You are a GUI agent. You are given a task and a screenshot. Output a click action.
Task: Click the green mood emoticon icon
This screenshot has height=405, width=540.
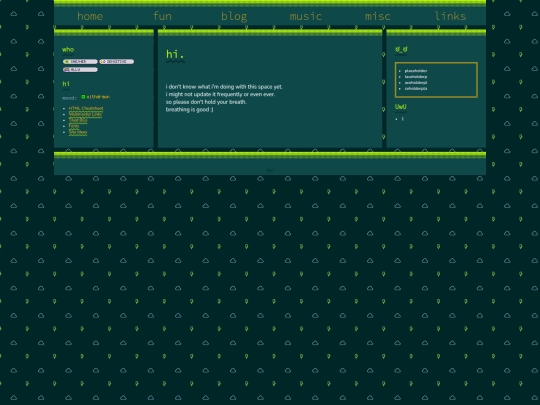pos(83,97)
